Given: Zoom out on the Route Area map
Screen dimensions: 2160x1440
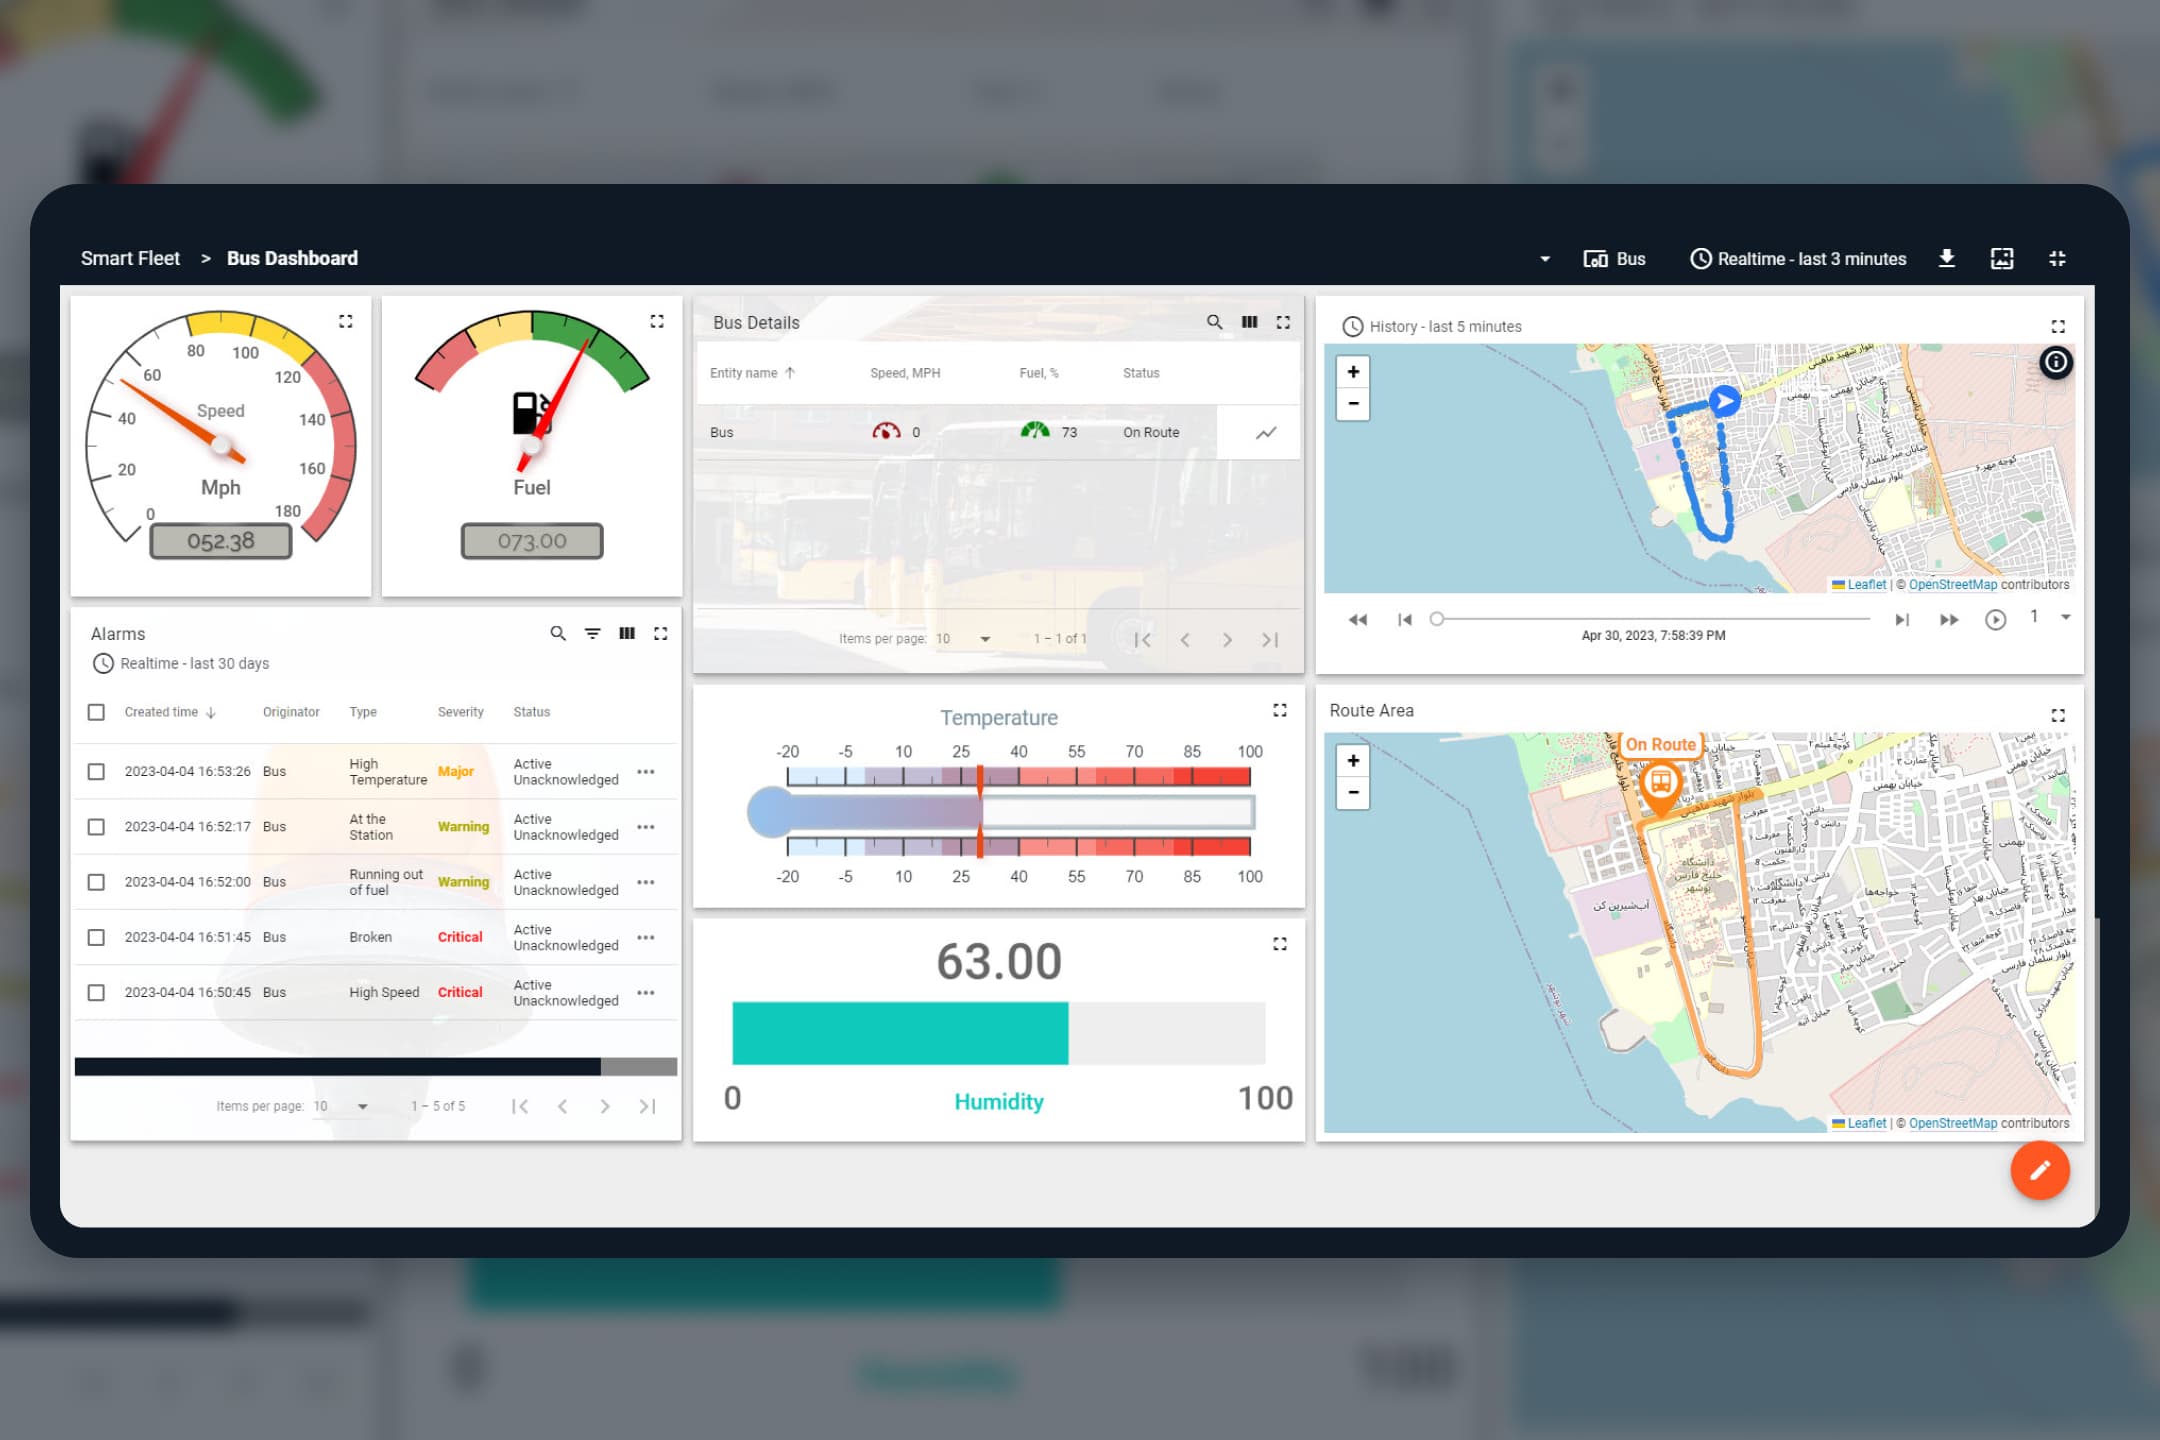Looking at the screenshot, I should pos(1353,793).
